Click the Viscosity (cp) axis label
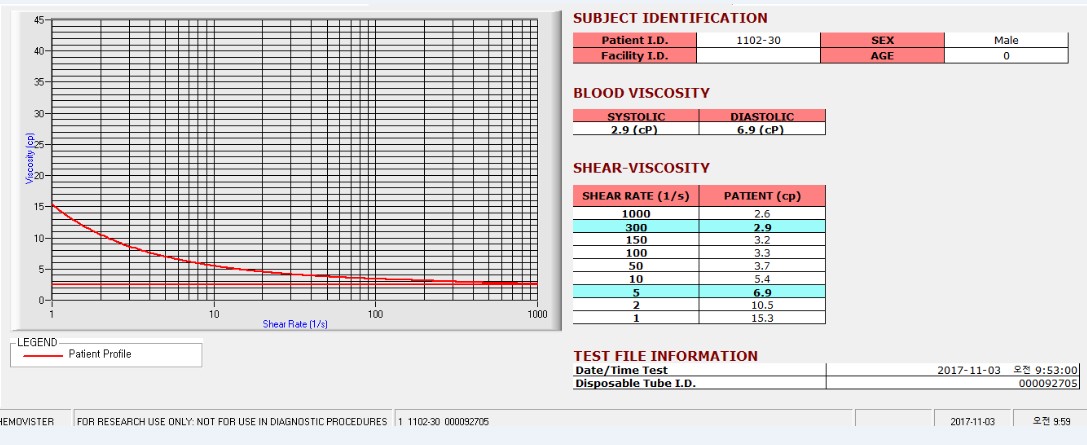 point(30,158)
